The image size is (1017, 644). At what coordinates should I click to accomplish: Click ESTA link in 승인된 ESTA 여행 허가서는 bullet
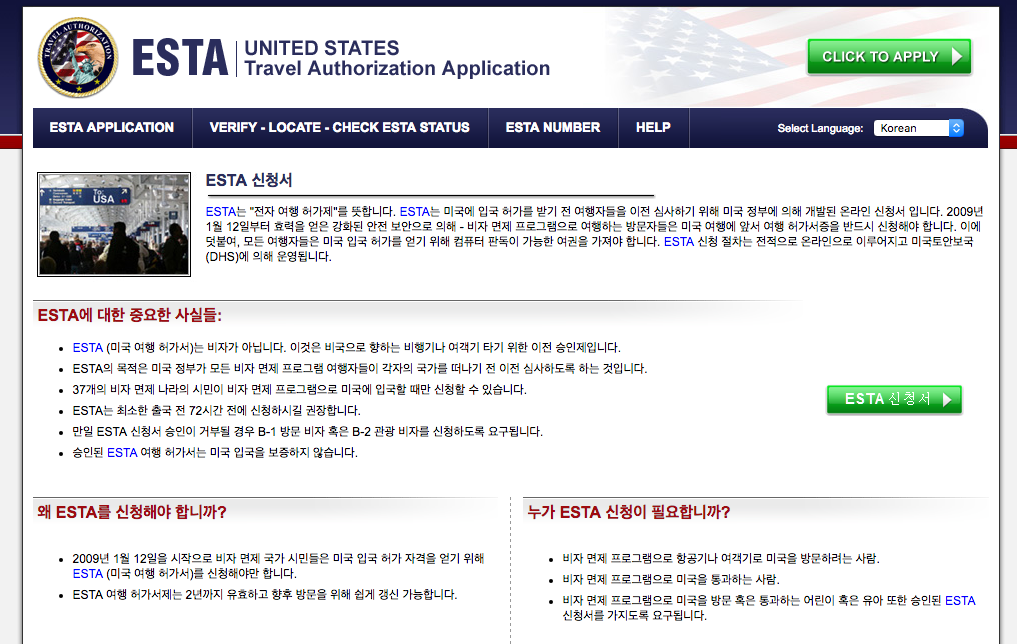click(122, 453)
